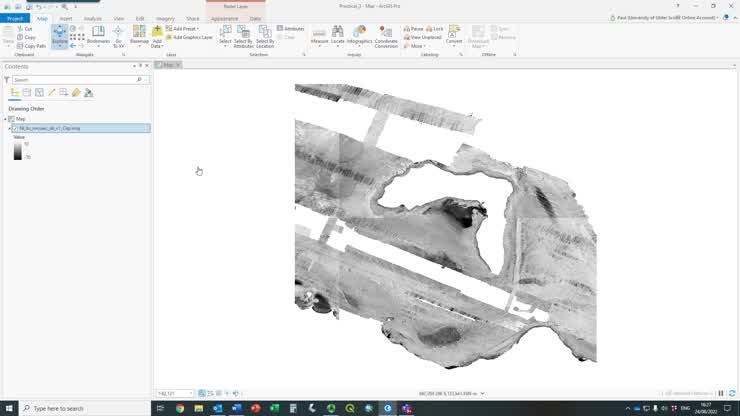Viewport: 740px width, 416px height.
Task: Toggle visibility checkbox of the raster layer
Action: 15,128
